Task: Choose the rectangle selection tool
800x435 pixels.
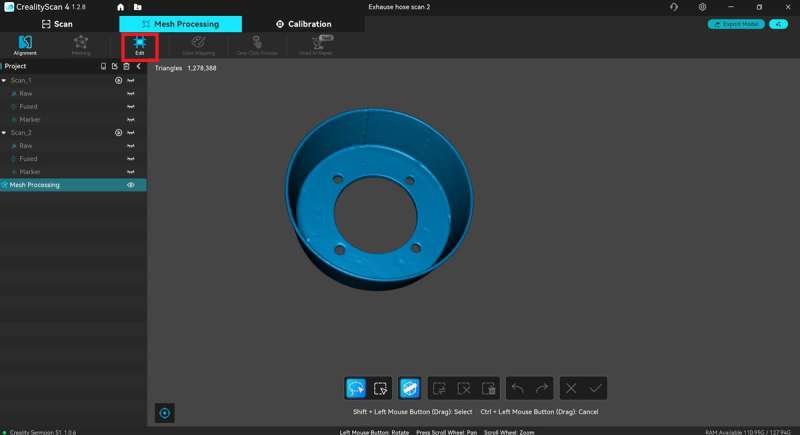Action: [x=380, y=388]
